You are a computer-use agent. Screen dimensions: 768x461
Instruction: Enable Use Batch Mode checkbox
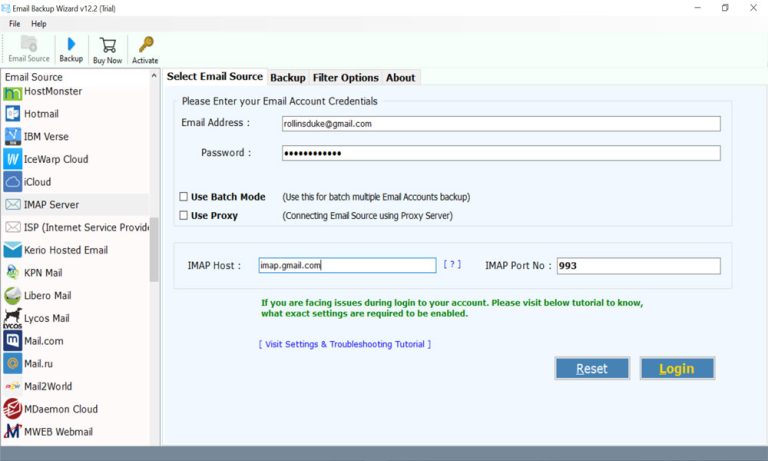[184, 196]
